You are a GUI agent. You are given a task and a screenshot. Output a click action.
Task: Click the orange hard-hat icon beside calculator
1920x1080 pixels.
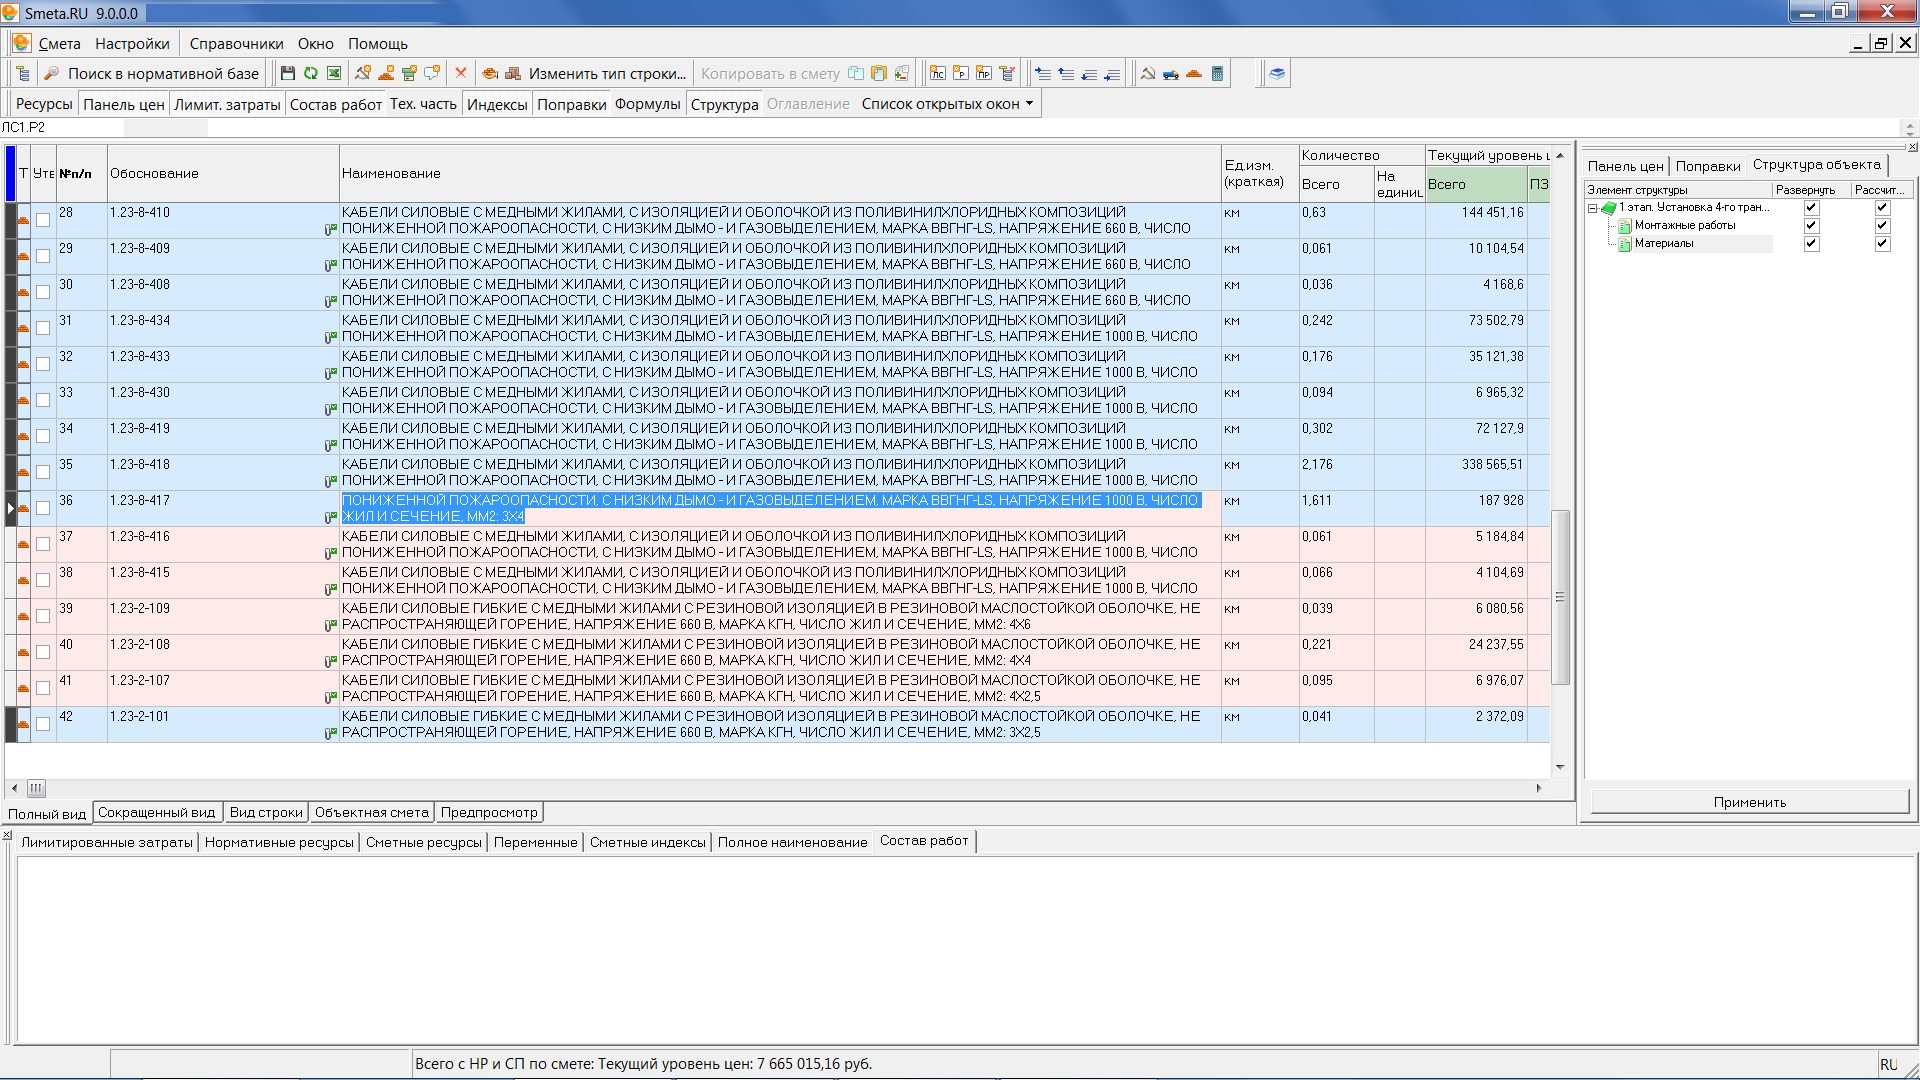1194,73
